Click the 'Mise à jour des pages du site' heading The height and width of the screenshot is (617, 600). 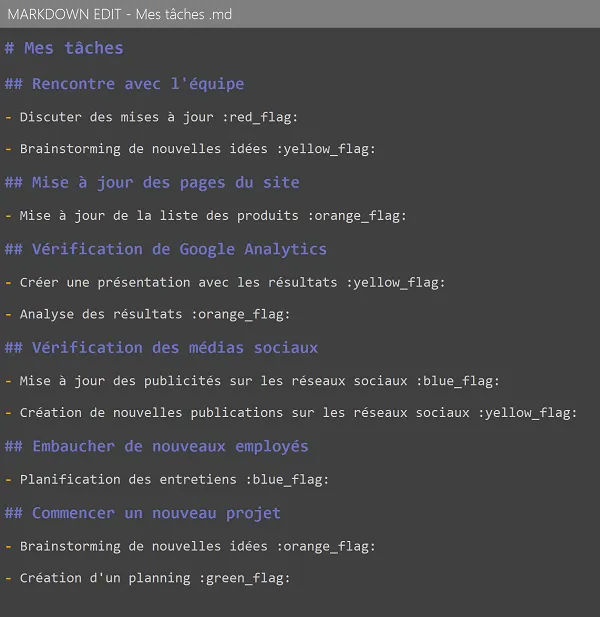coord(152,183)
